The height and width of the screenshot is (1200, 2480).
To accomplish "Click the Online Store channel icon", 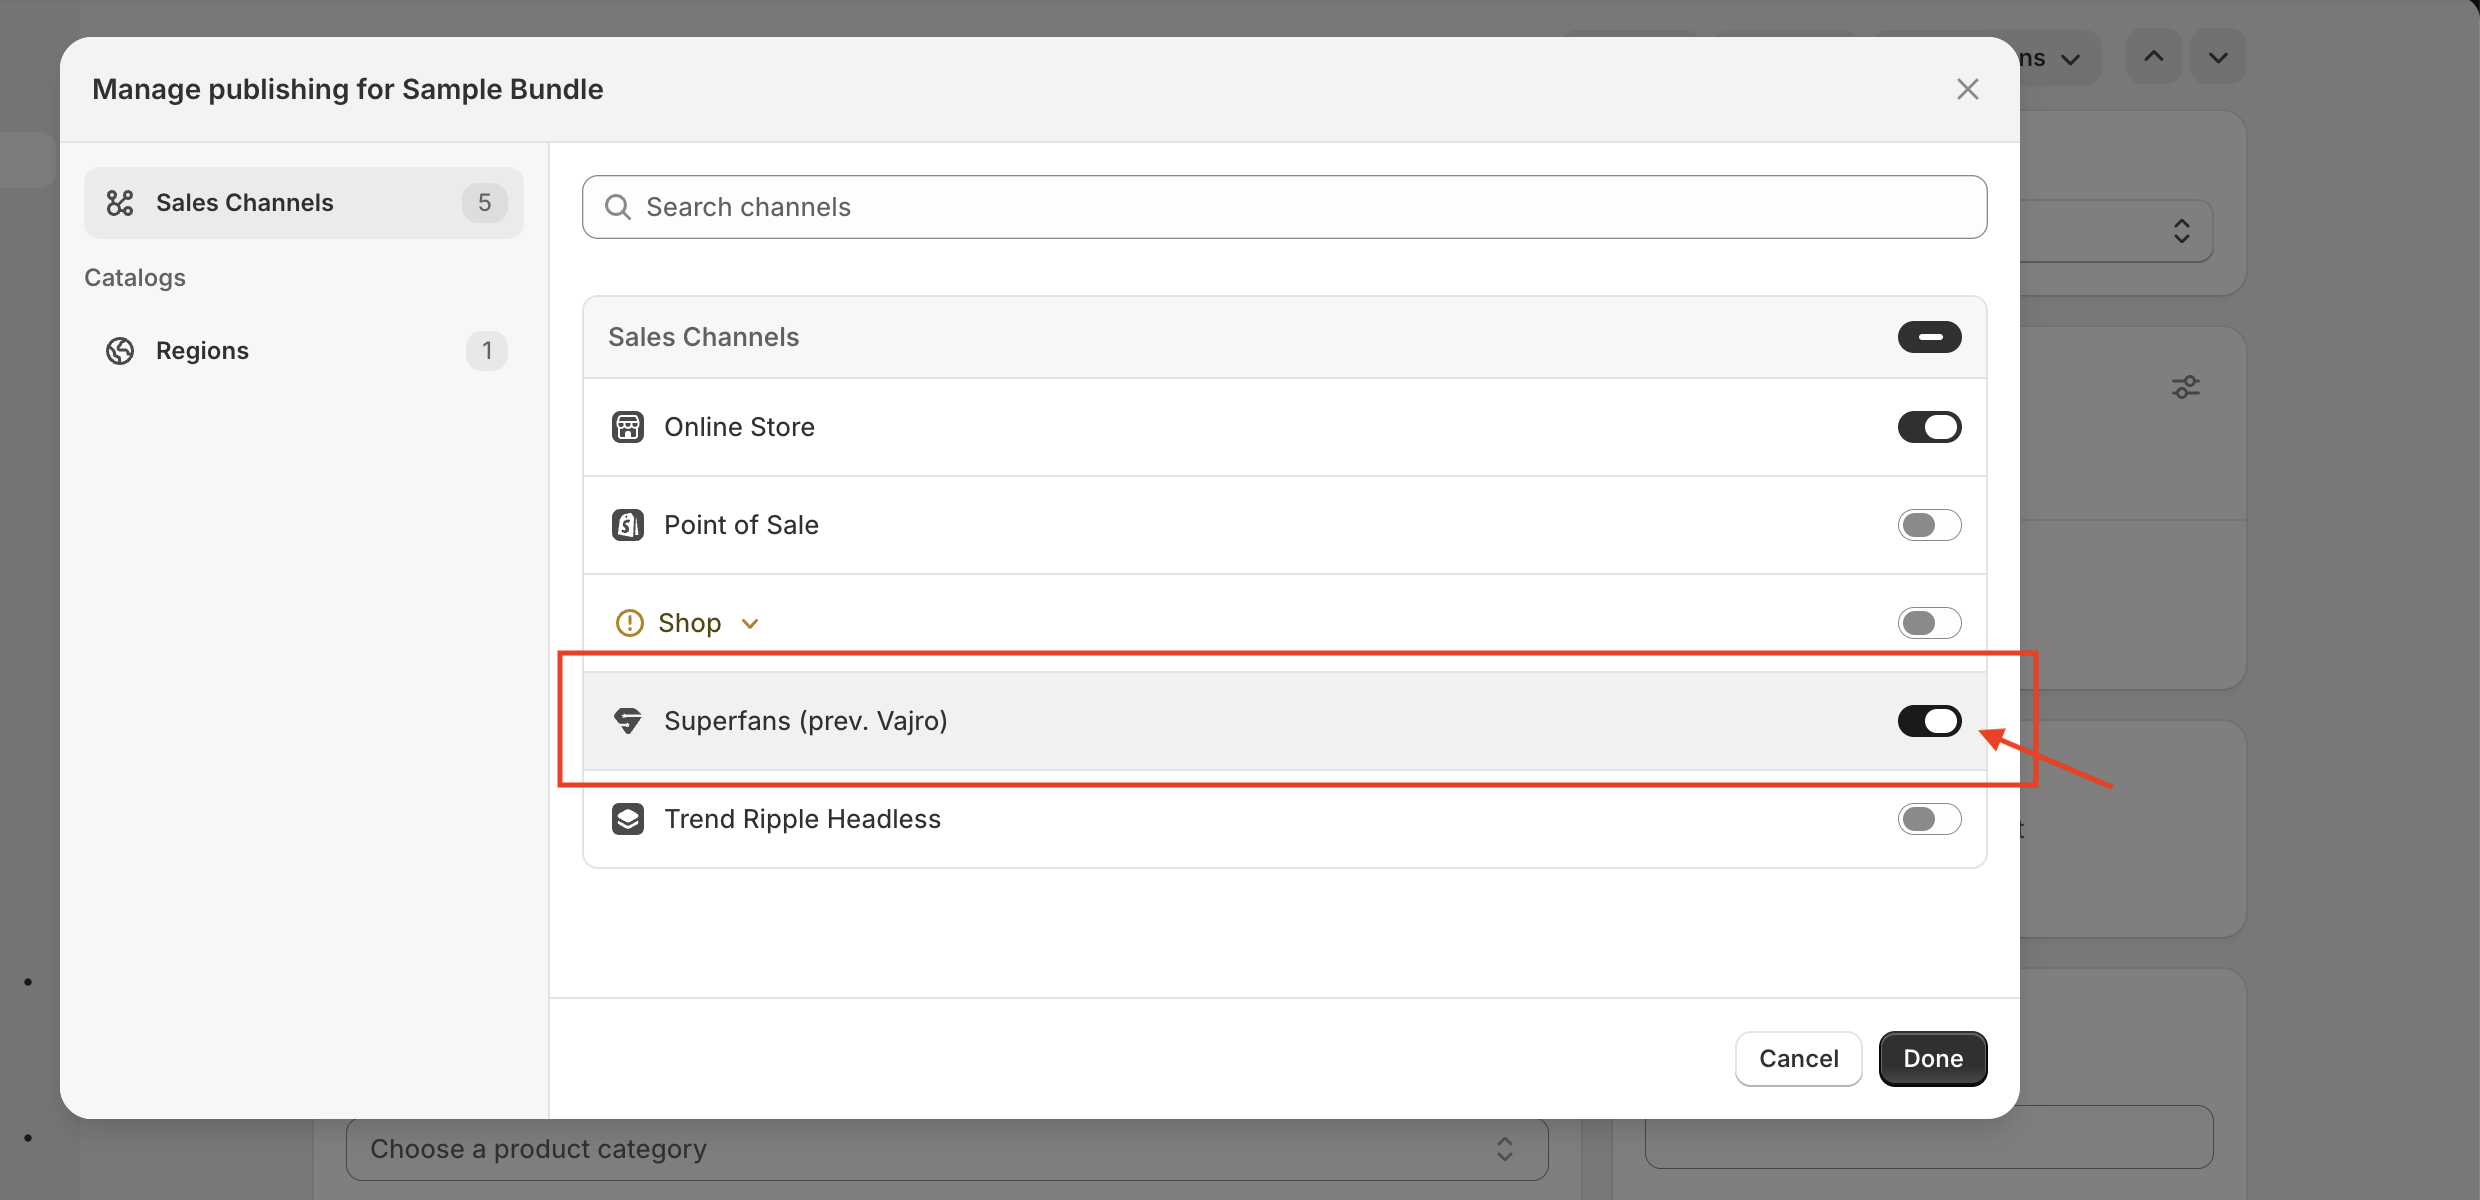I will point(627,427).
